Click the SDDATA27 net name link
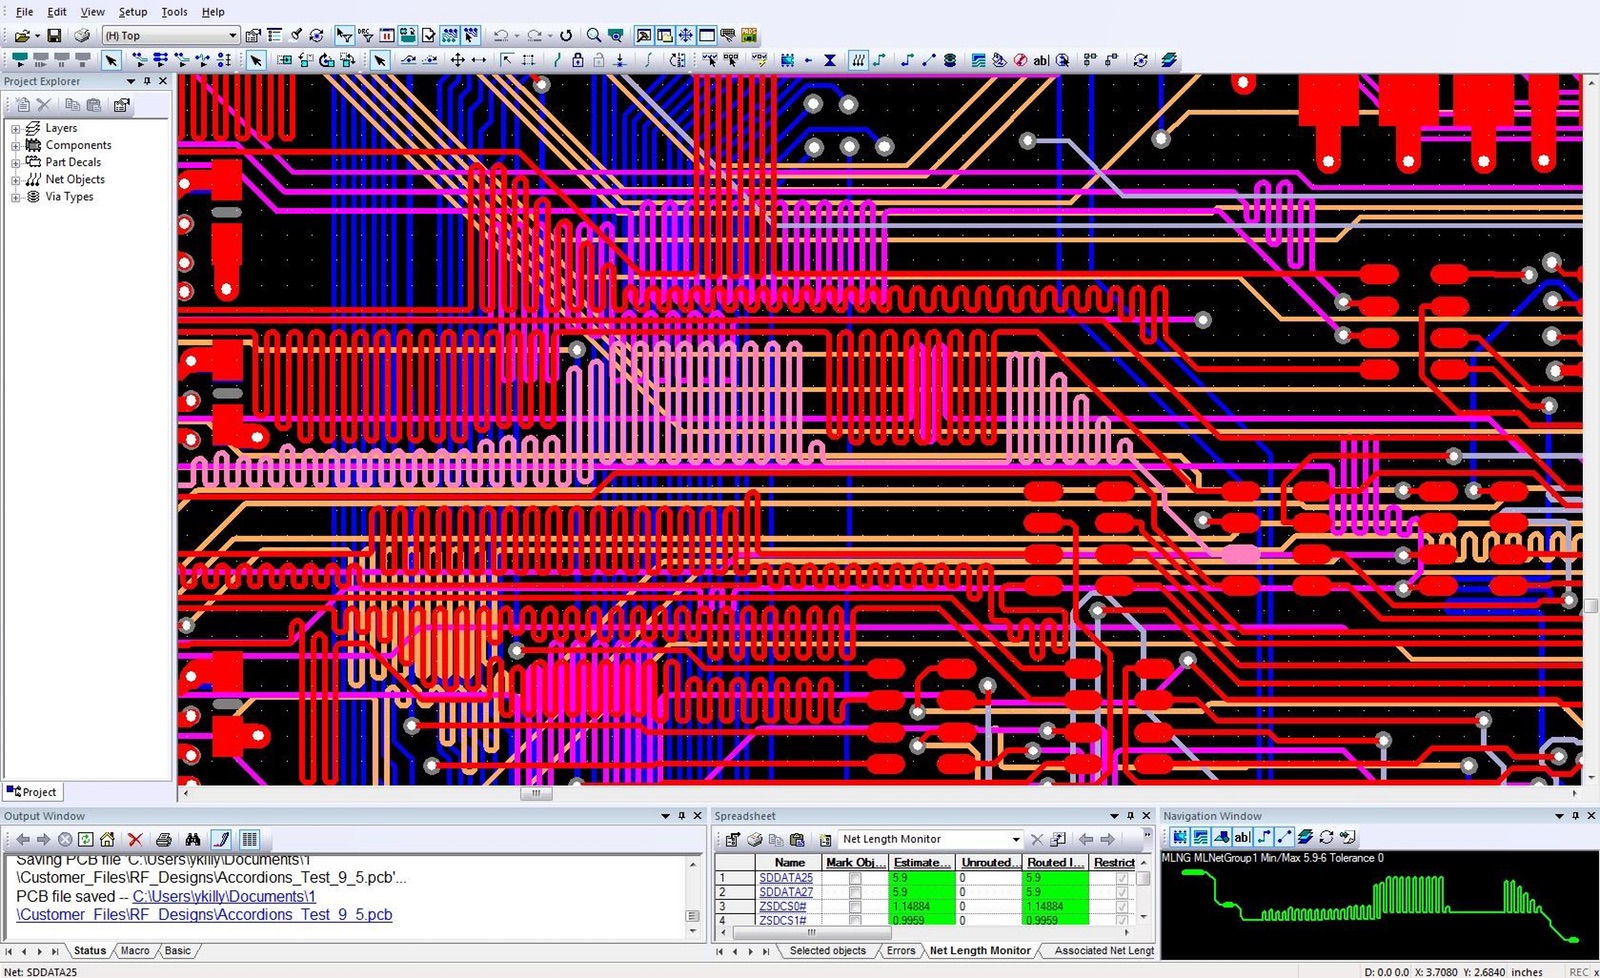 [x=786, y=892]
